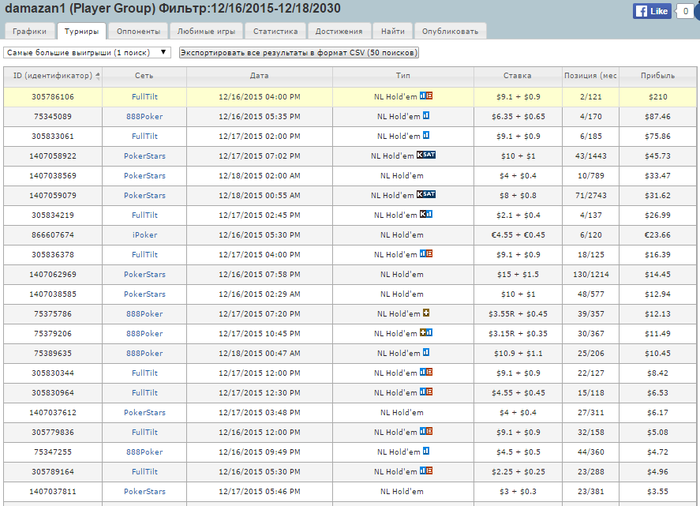
Task: Click type icon in row 305836378
Action: 426,254
